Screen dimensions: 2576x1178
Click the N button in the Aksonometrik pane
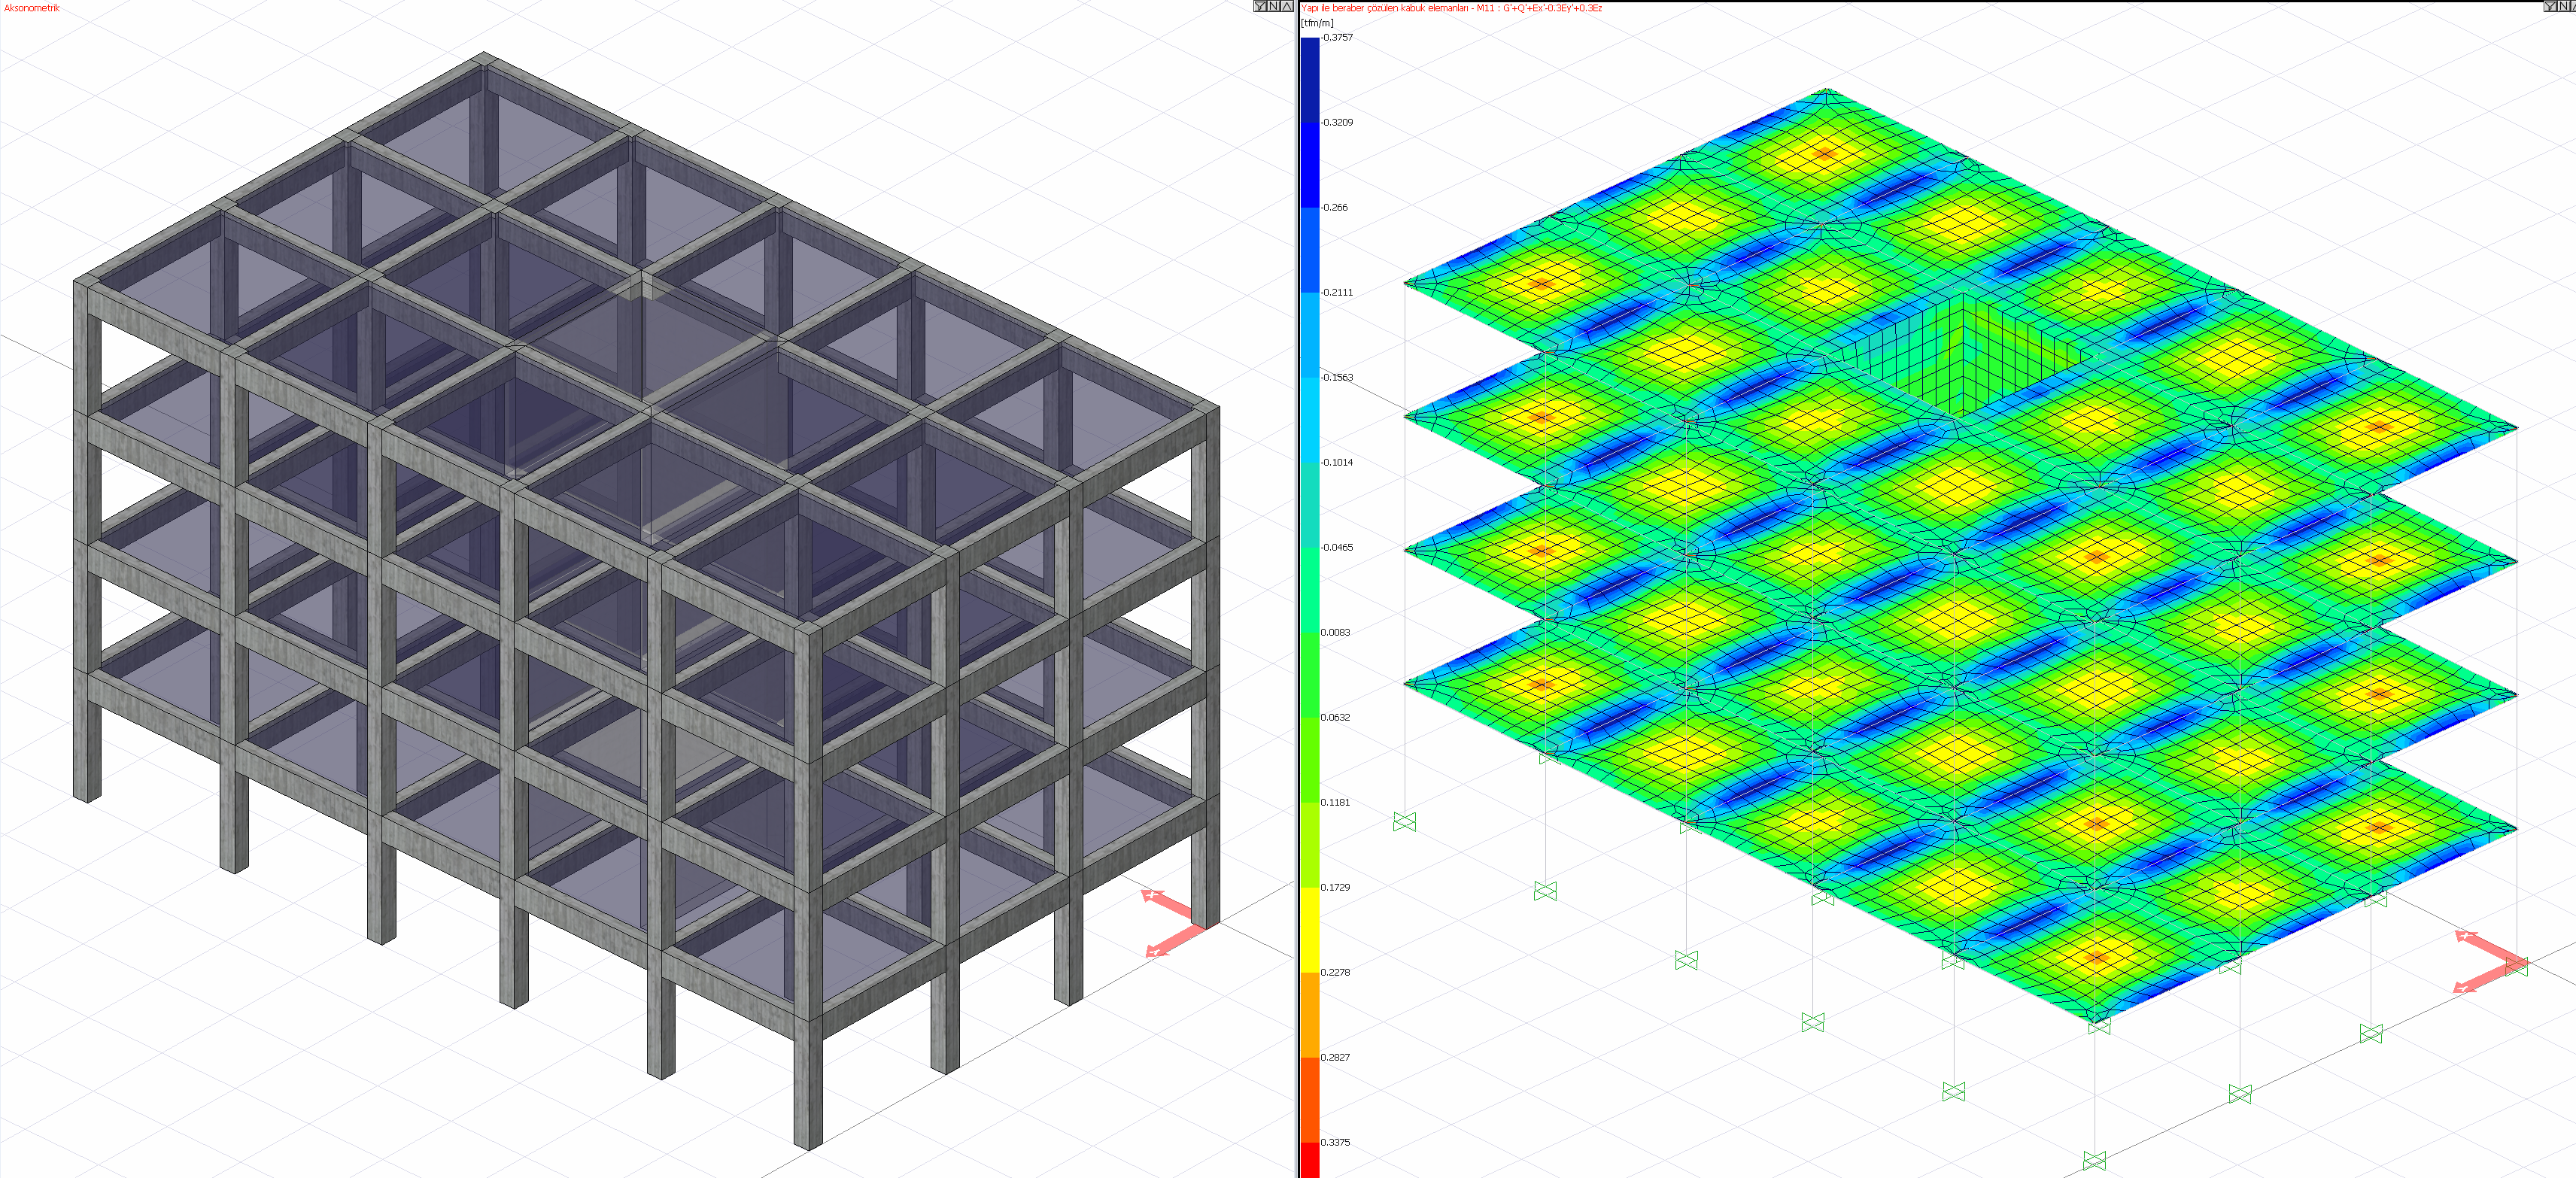click(x=1273, y=6)
